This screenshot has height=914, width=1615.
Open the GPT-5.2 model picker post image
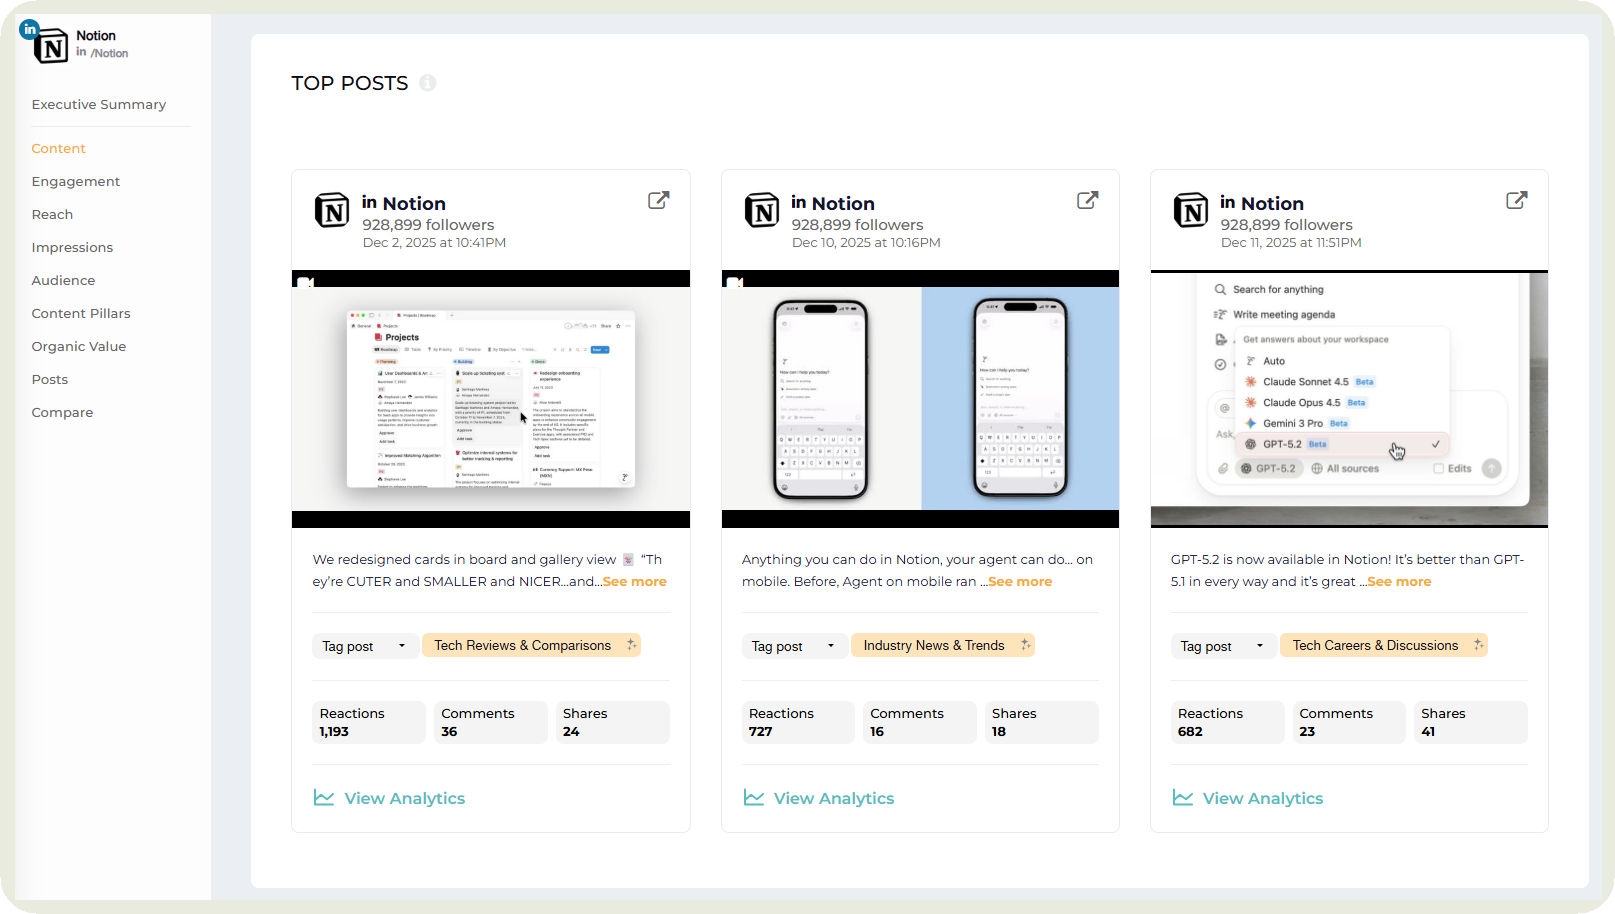[x=1348, y=399]
